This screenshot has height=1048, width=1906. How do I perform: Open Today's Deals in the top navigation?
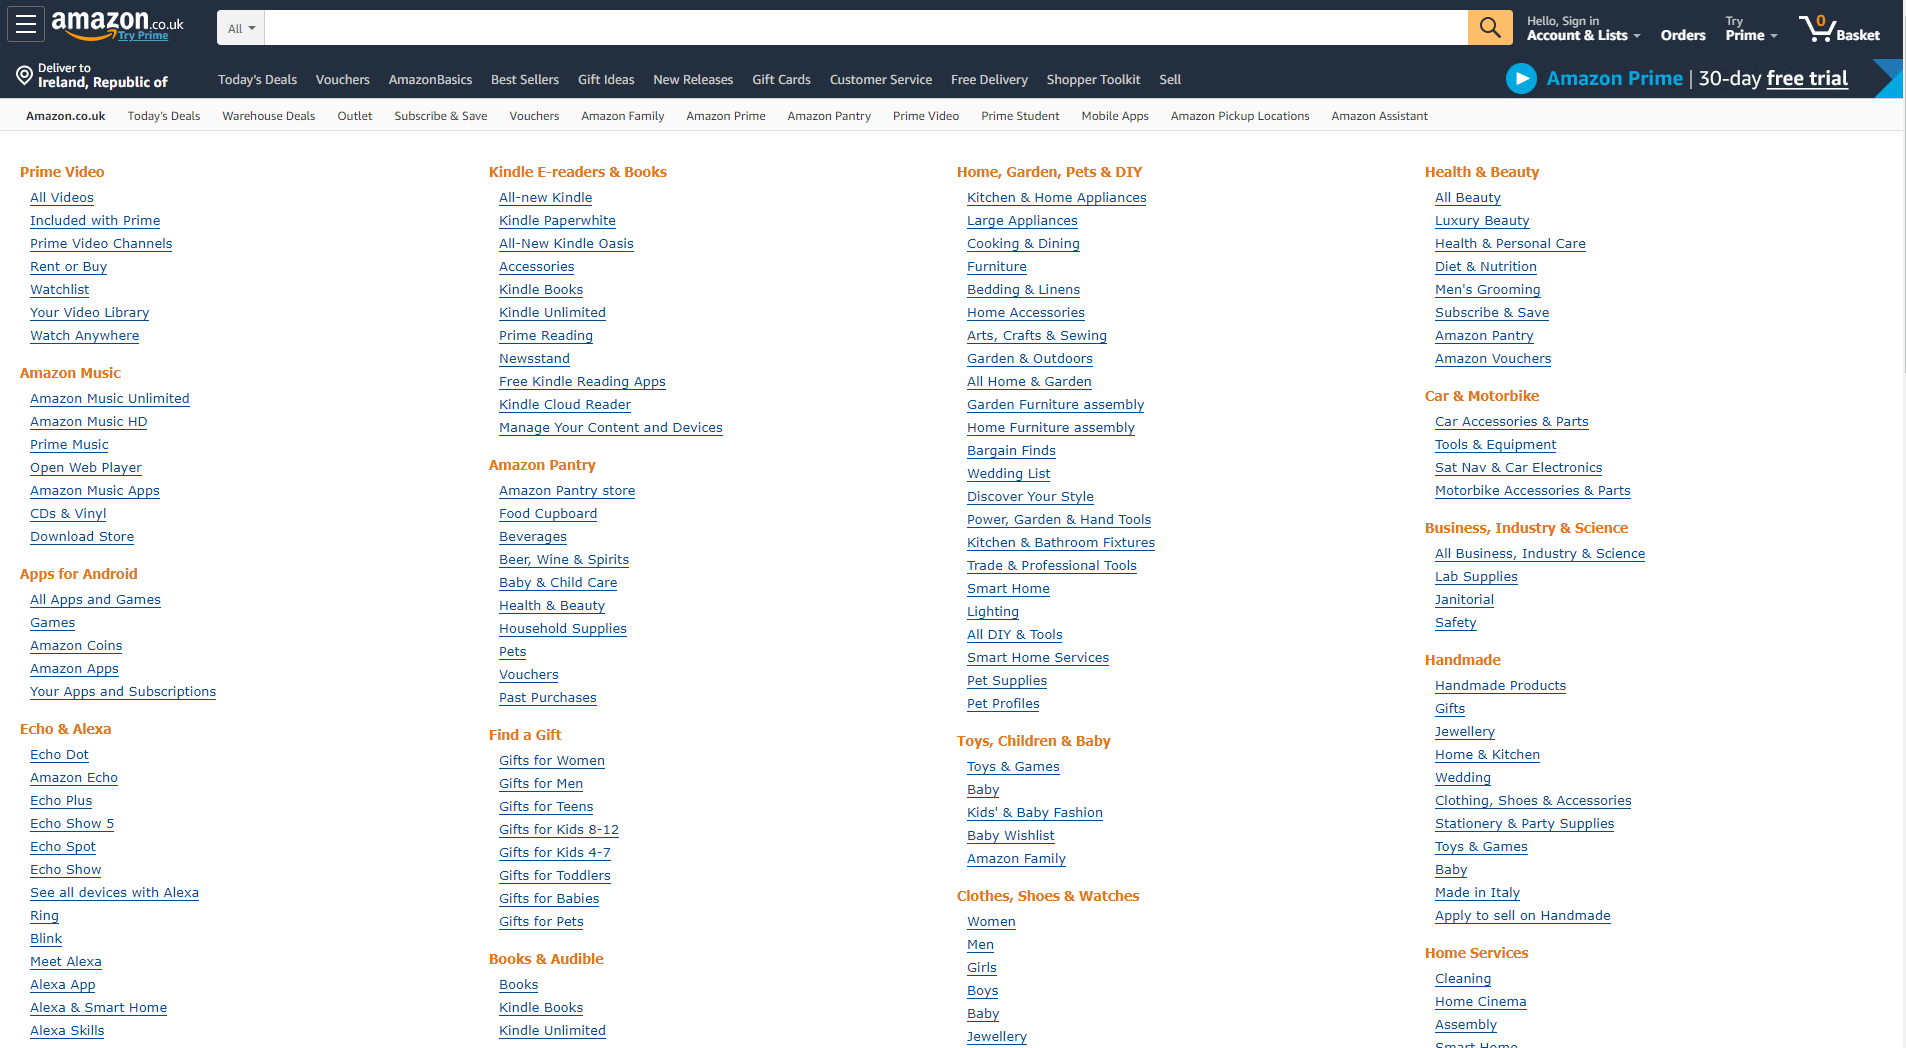click(x=256, y=79)
